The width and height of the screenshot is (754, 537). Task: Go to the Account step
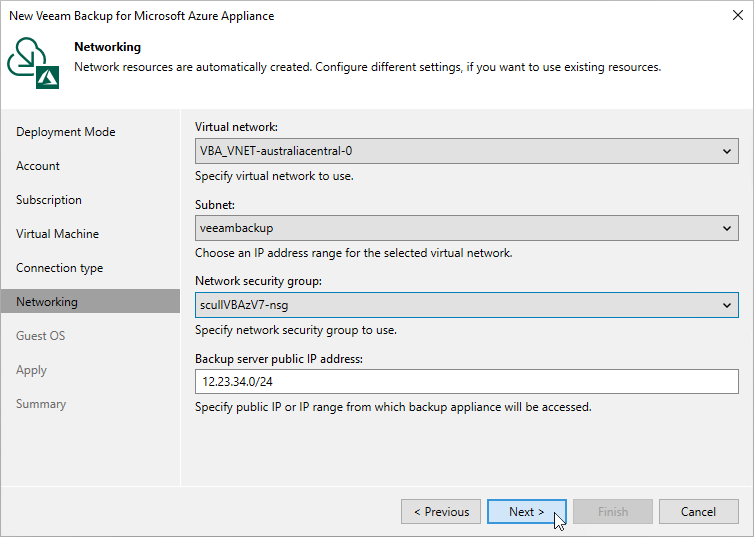click(38, 166)
